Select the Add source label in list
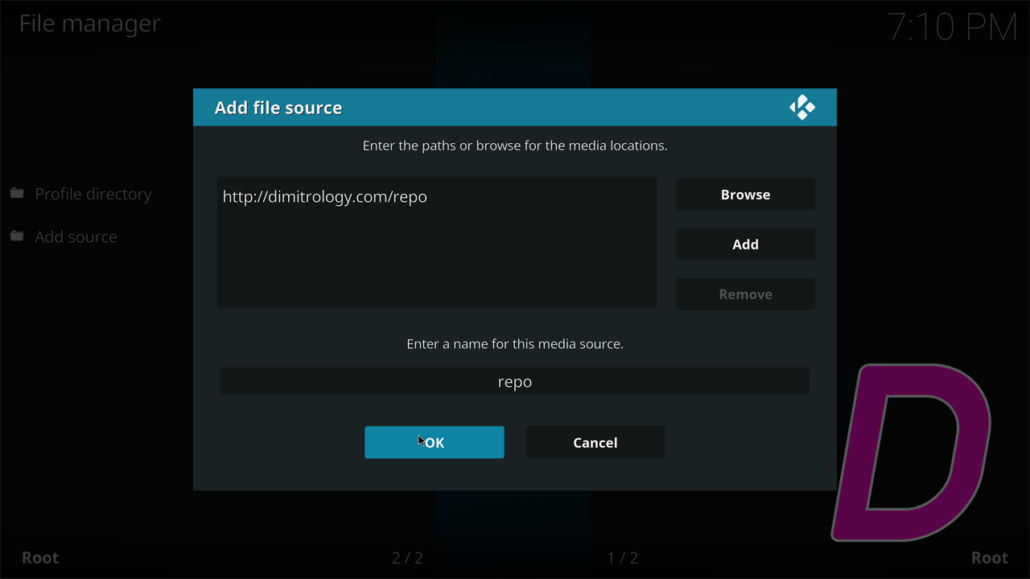 (x=76, y=237)
